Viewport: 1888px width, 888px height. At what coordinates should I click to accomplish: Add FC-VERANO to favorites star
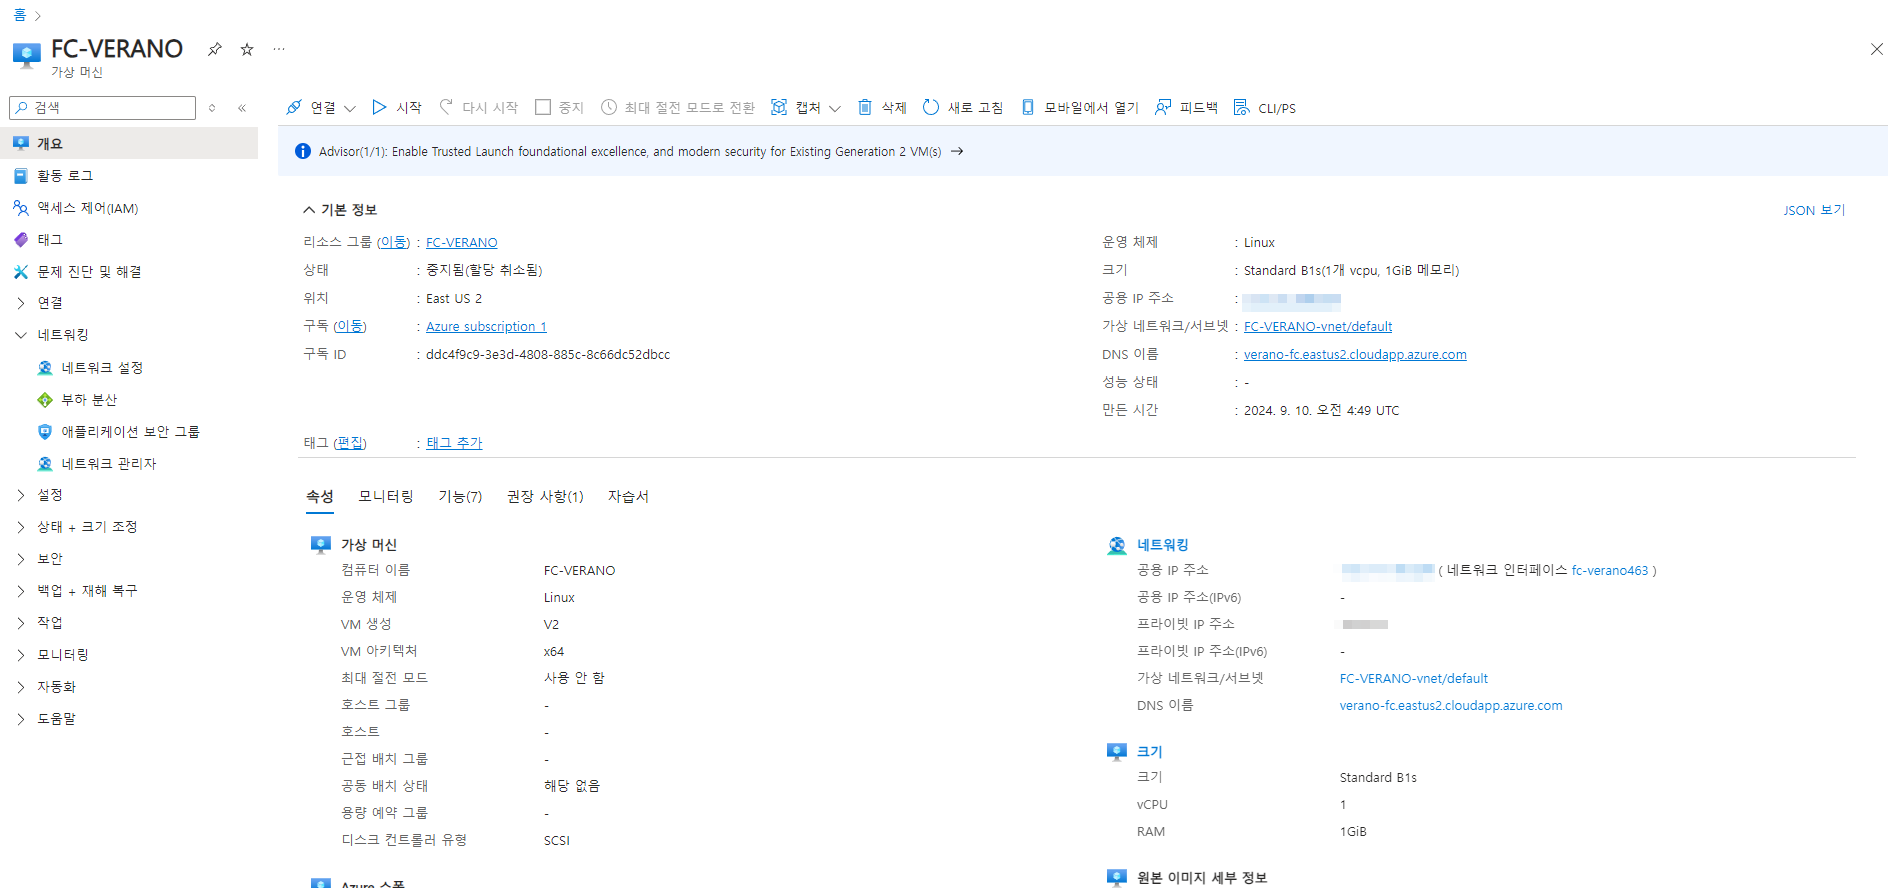point(247,49)
